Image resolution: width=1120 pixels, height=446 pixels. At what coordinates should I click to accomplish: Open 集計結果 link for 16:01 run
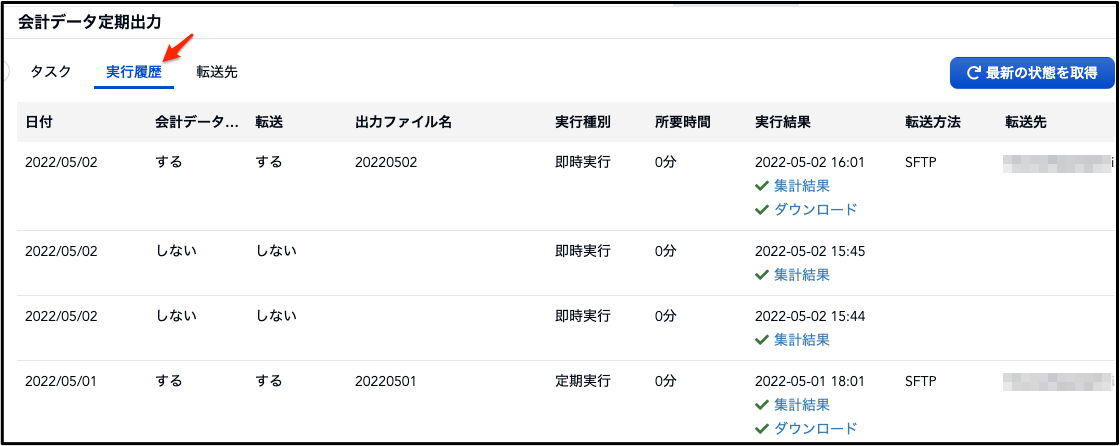(x=801, y=186)
